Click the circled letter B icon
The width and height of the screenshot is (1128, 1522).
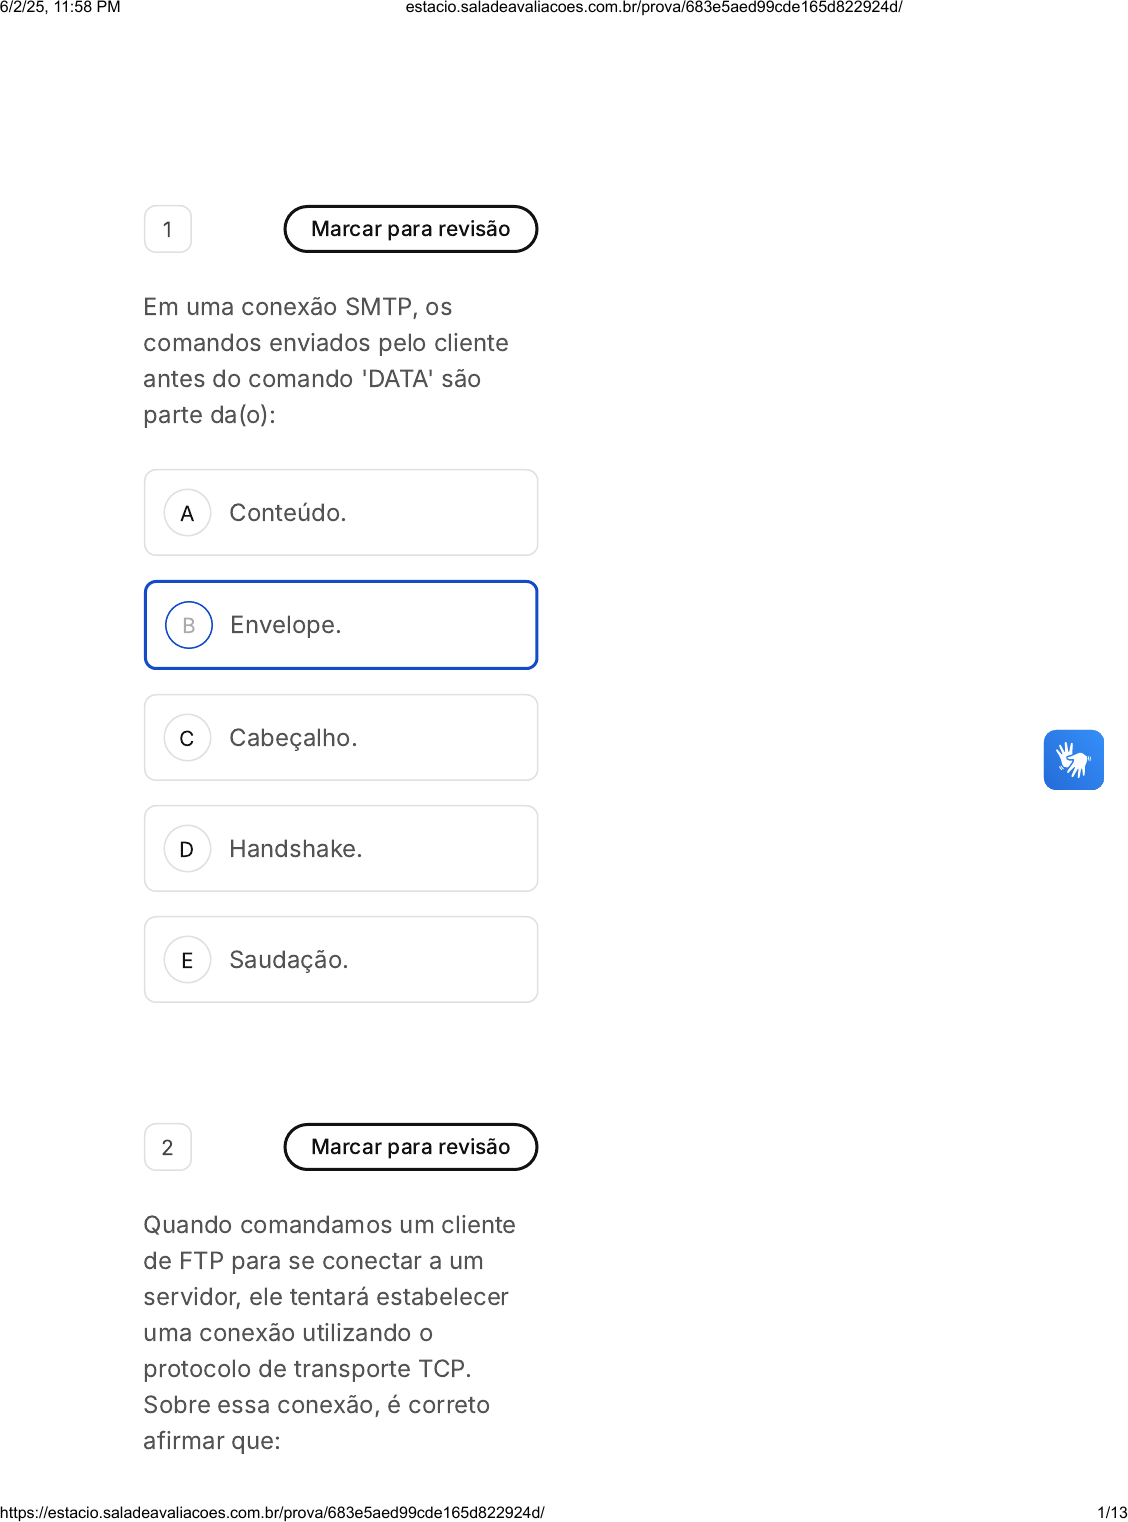(188, 625)
